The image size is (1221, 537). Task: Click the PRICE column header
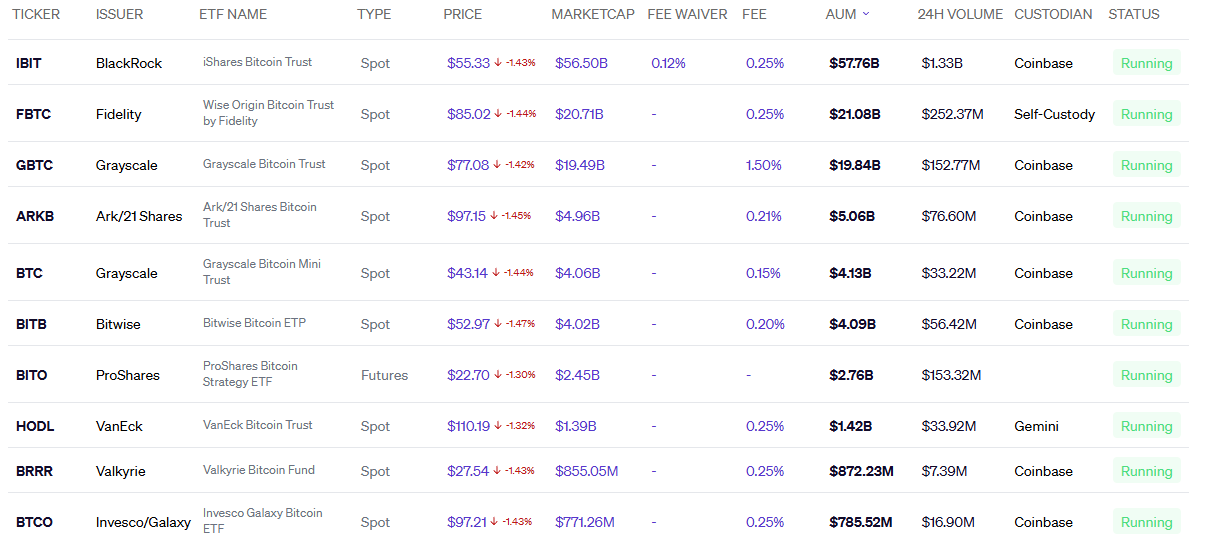click(x=462, y=14)
